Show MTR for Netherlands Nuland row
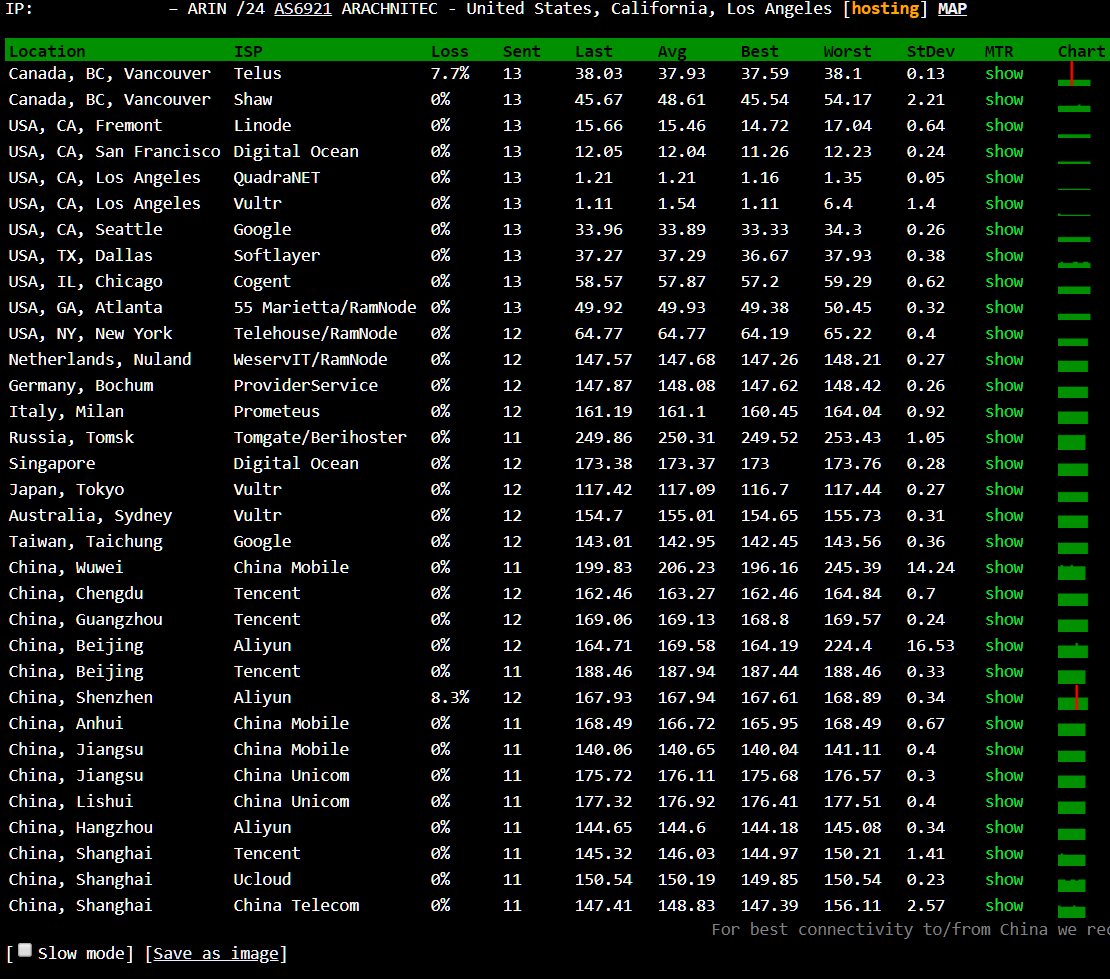The image size is (1110, 979). click(x=1004, y=360)
